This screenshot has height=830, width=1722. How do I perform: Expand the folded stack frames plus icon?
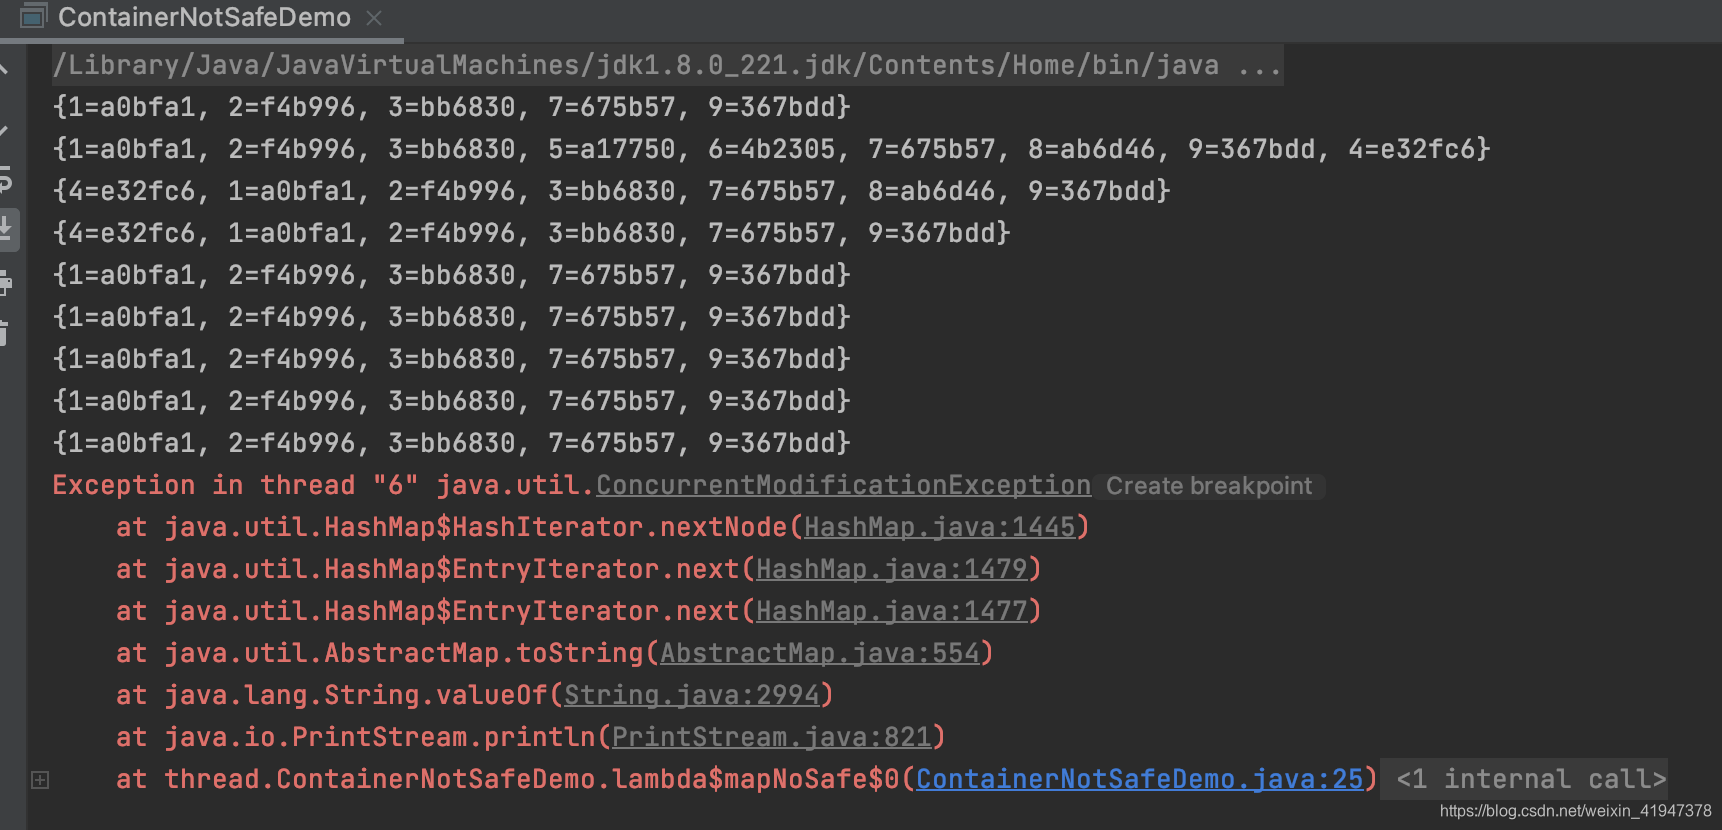click(40, 780)
